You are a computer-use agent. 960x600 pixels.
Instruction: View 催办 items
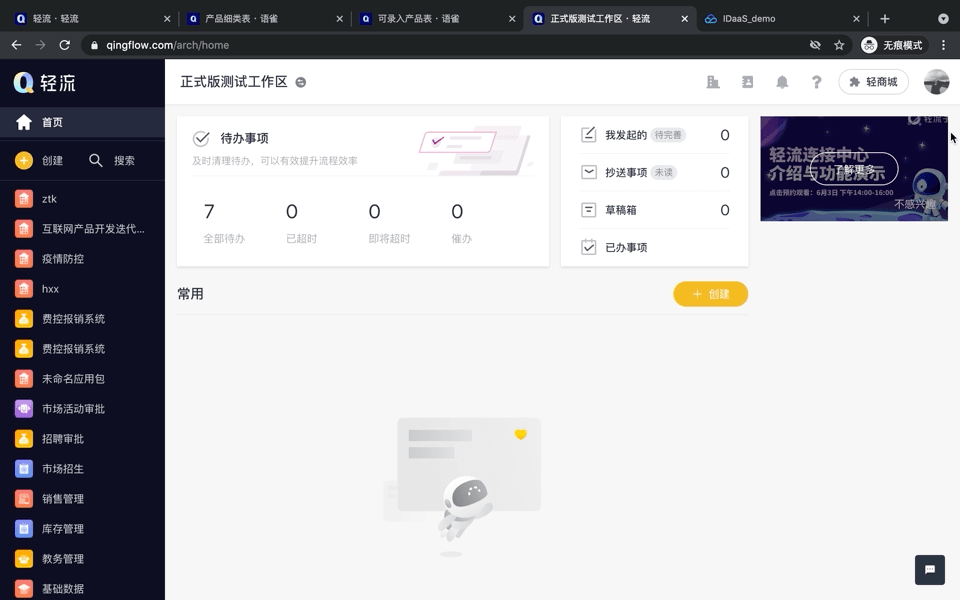tap(461, 223)
